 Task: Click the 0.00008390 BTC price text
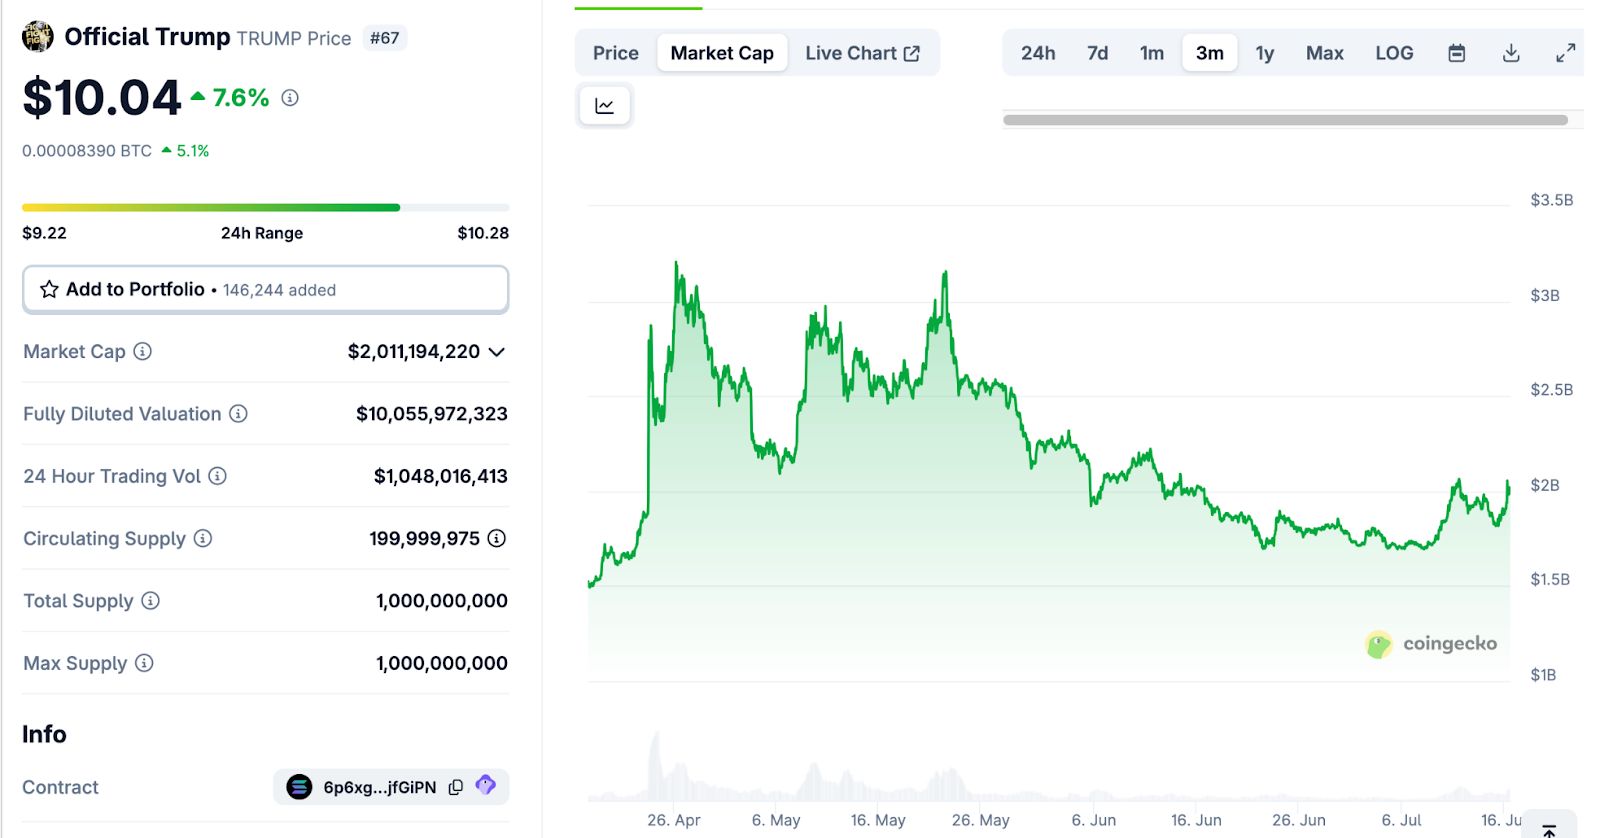[x=87, y=151]
